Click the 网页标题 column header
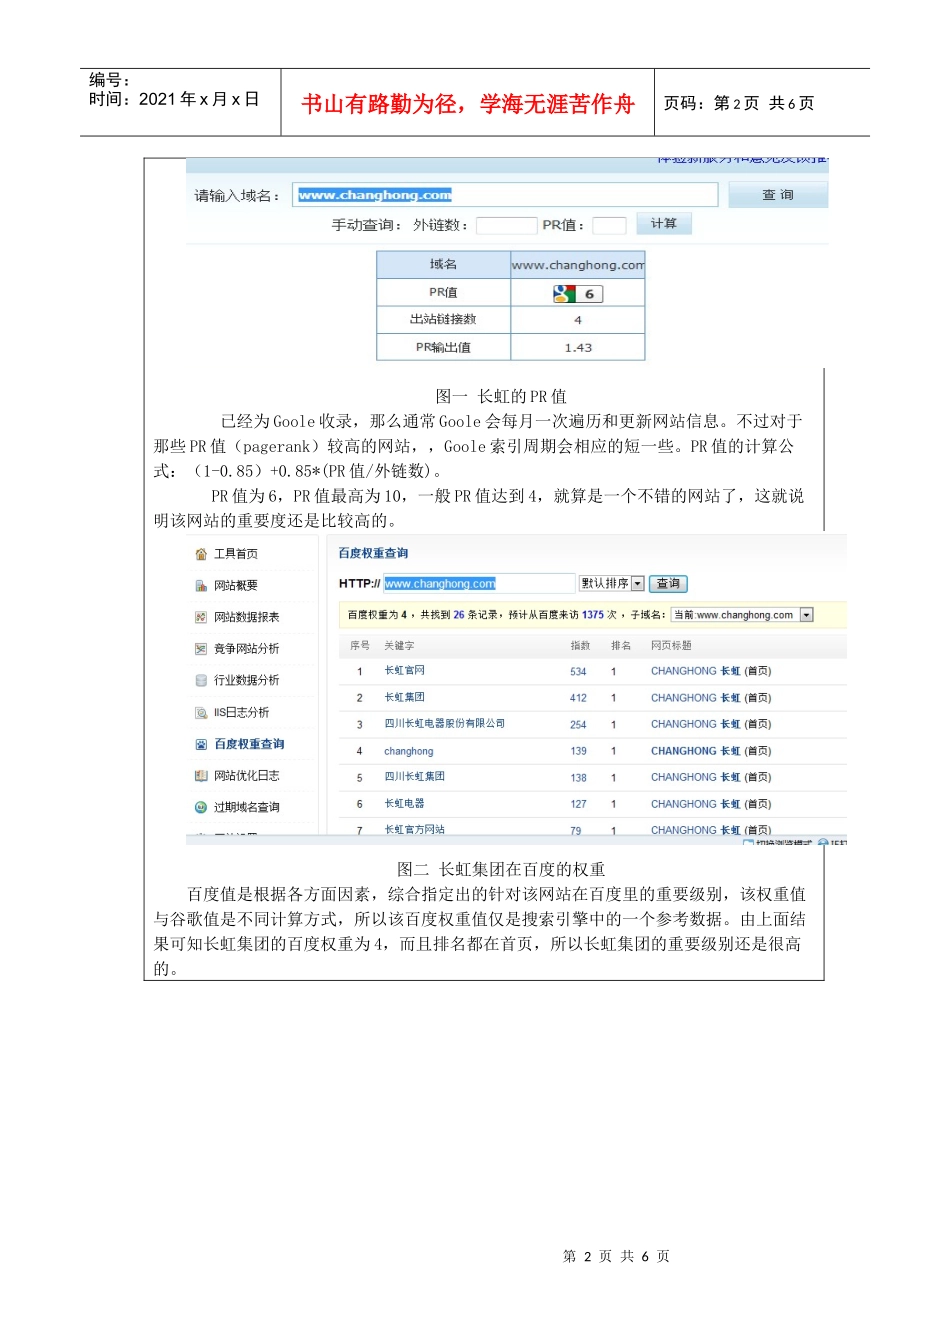The width and height of the screenshot is (950, 1344). [x=671, y=646]
